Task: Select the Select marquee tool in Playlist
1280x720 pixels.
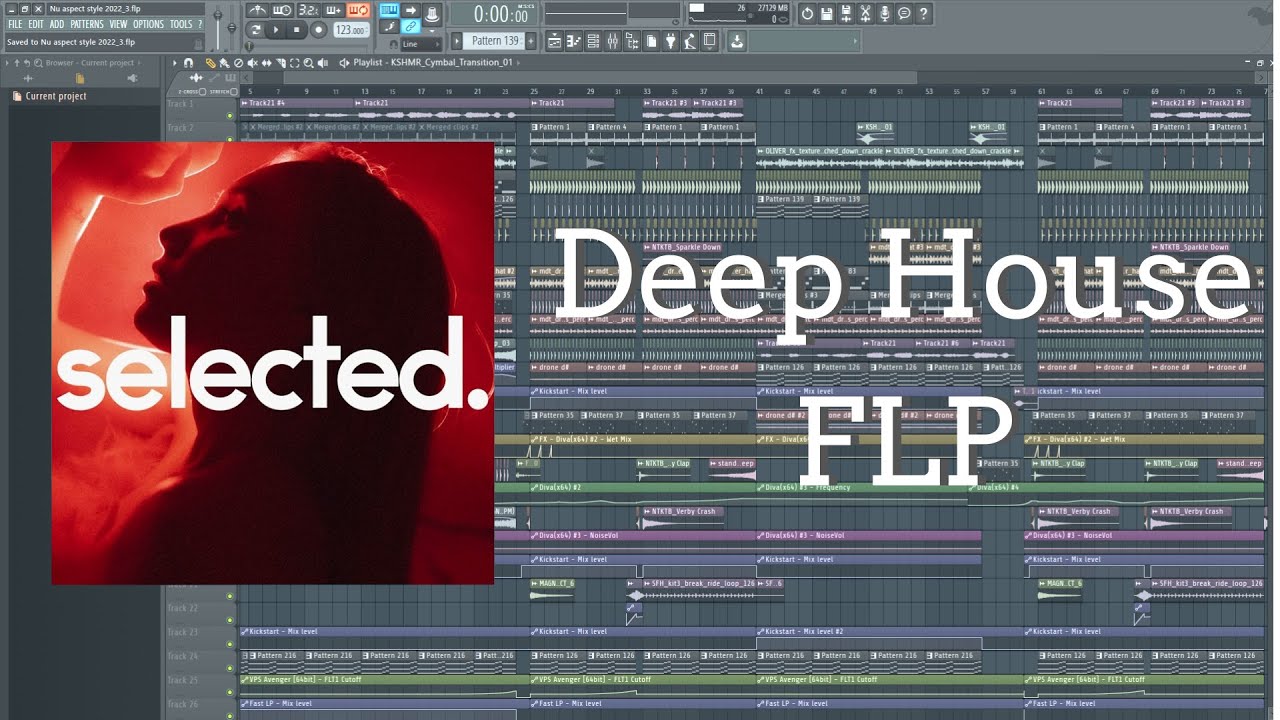Action: click(x=294, y=63)
